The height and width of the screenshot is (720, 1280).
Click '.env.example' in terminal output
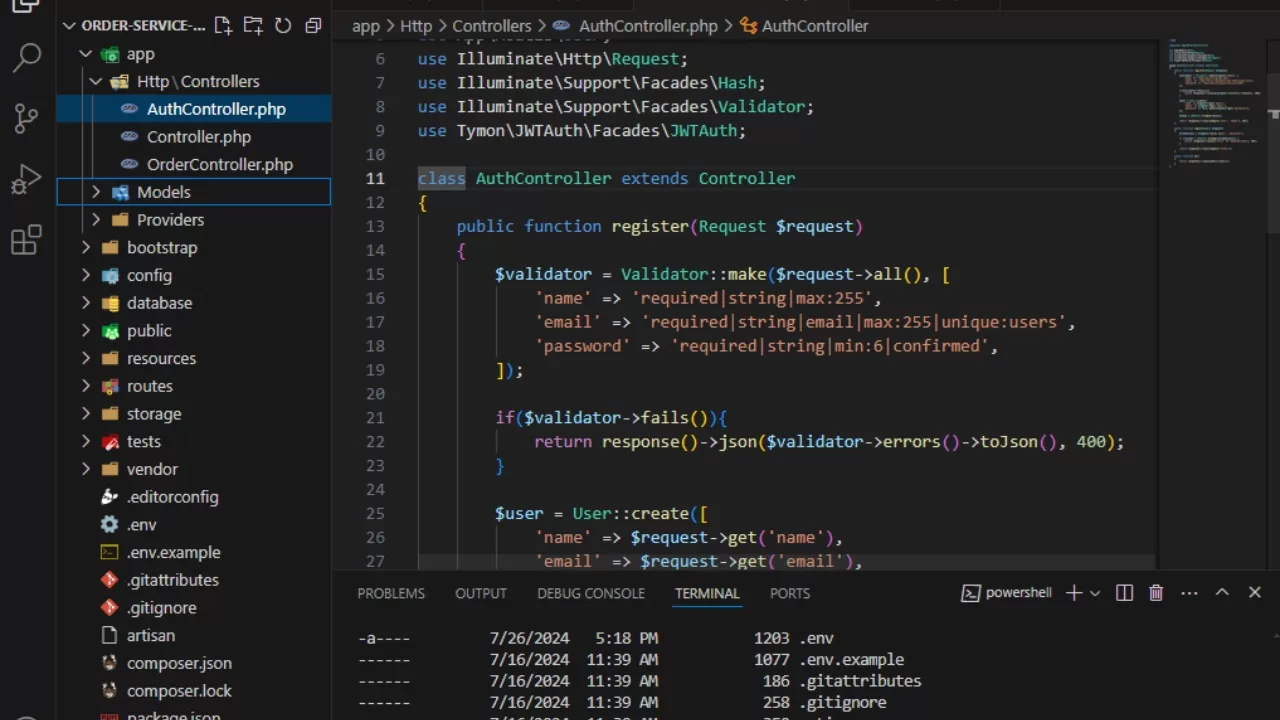pos(851,660)
